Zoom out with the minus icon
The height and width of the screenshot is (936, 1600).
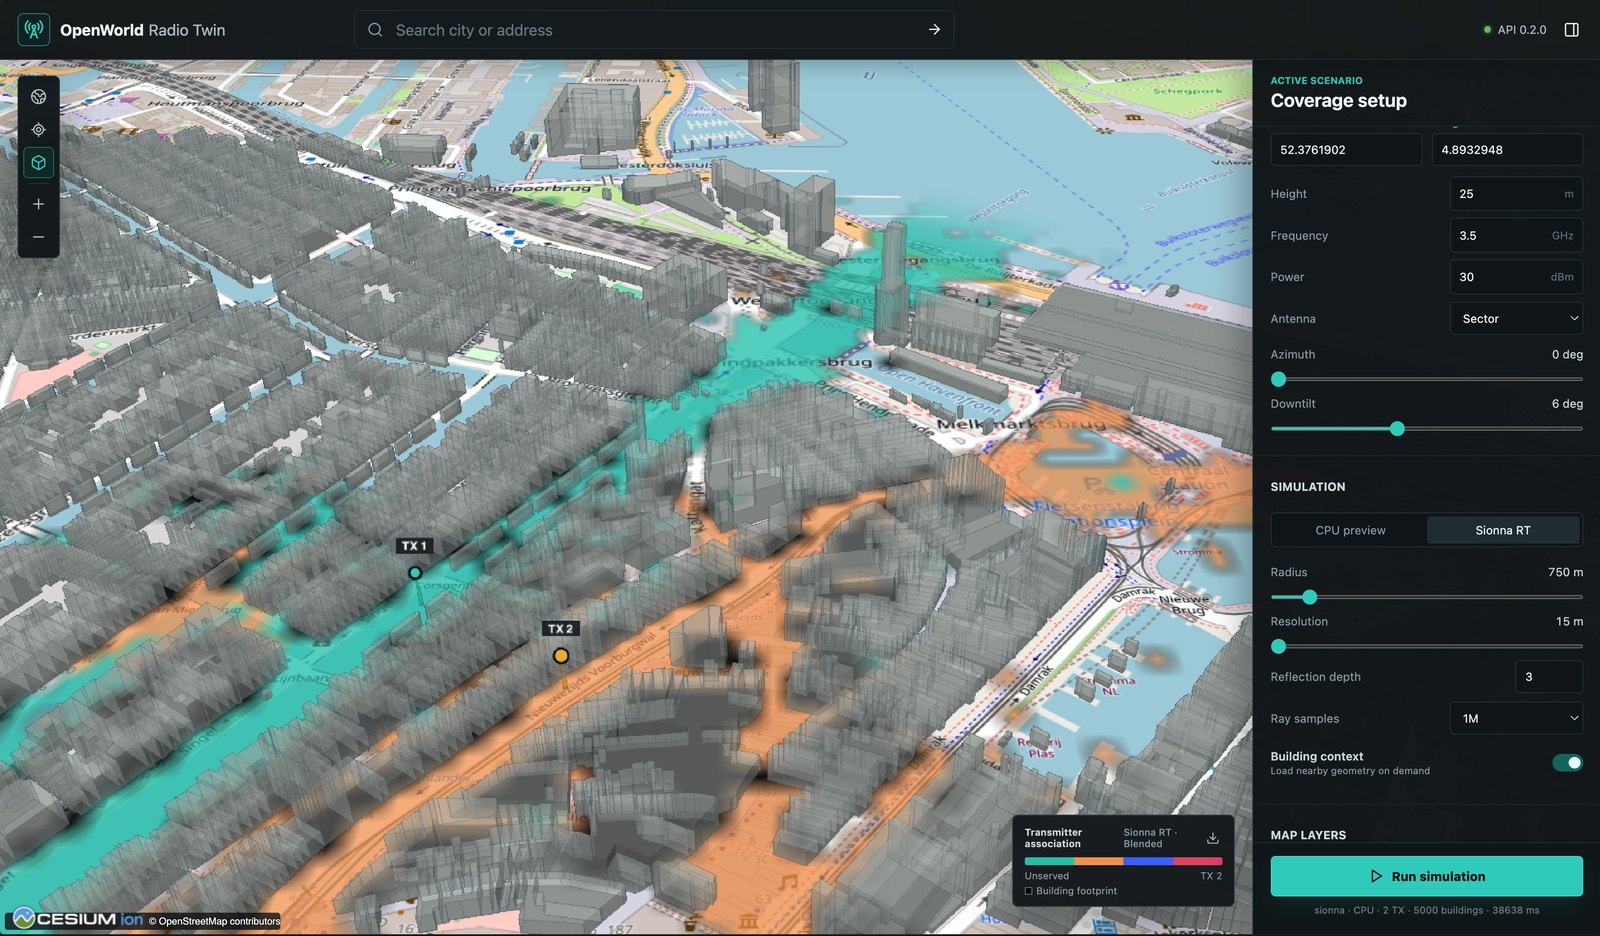click(x=39, y=237)
